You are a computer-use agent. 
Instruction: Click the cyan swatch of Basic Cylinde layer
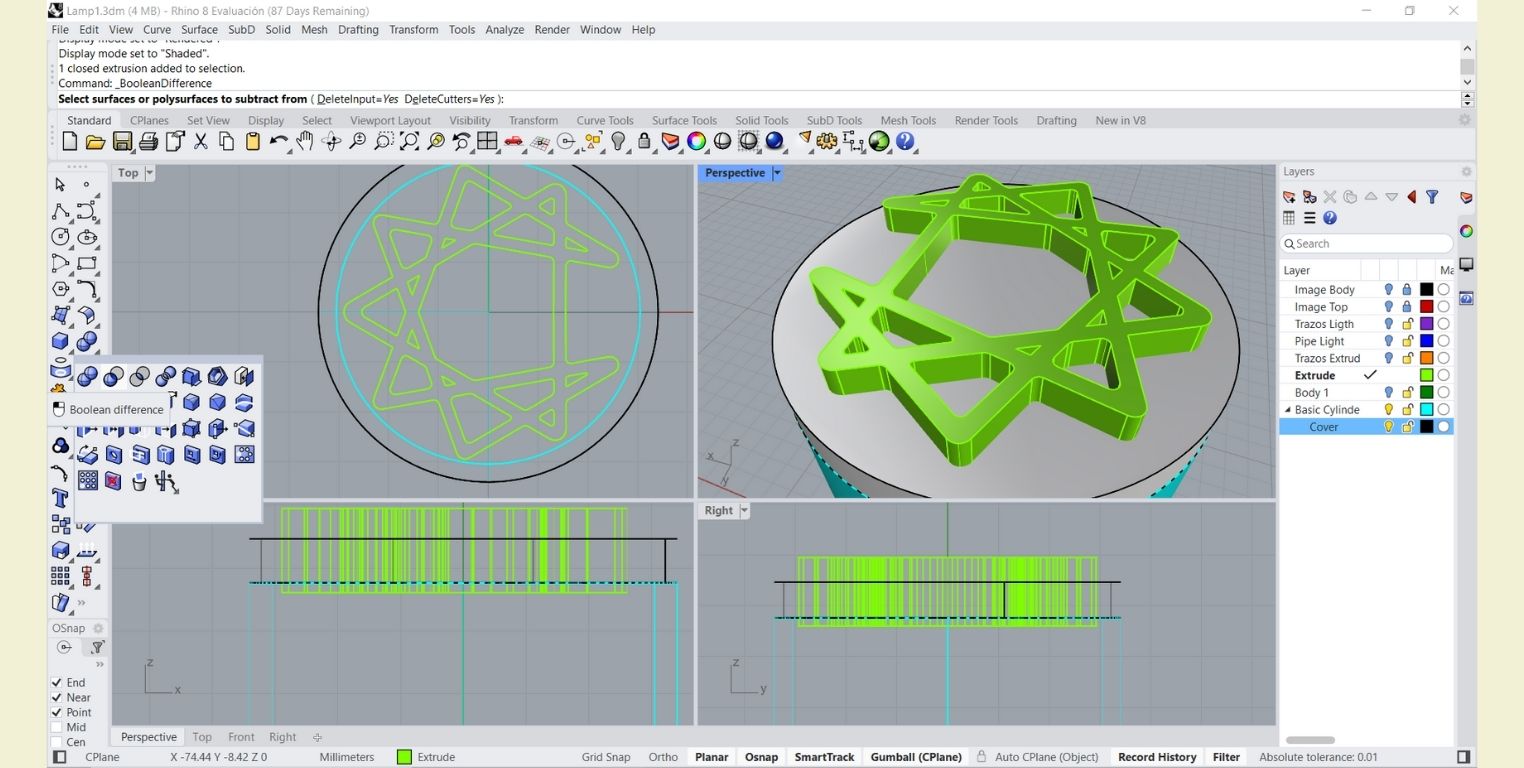point(1427,410)
